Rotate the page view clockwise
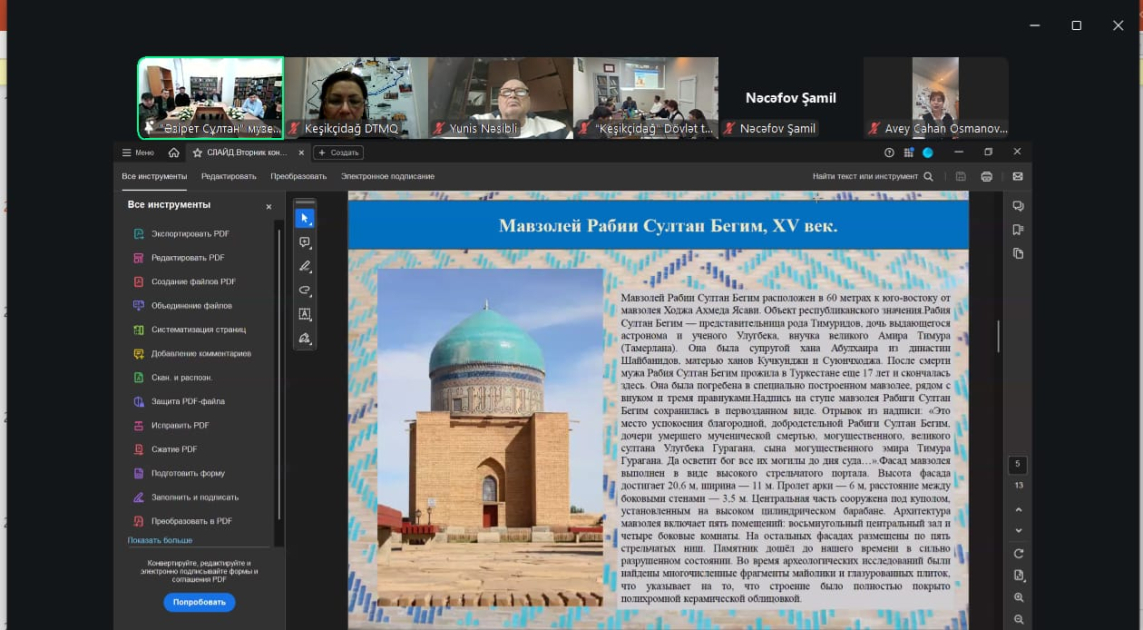 click(x=1018, y=553)
